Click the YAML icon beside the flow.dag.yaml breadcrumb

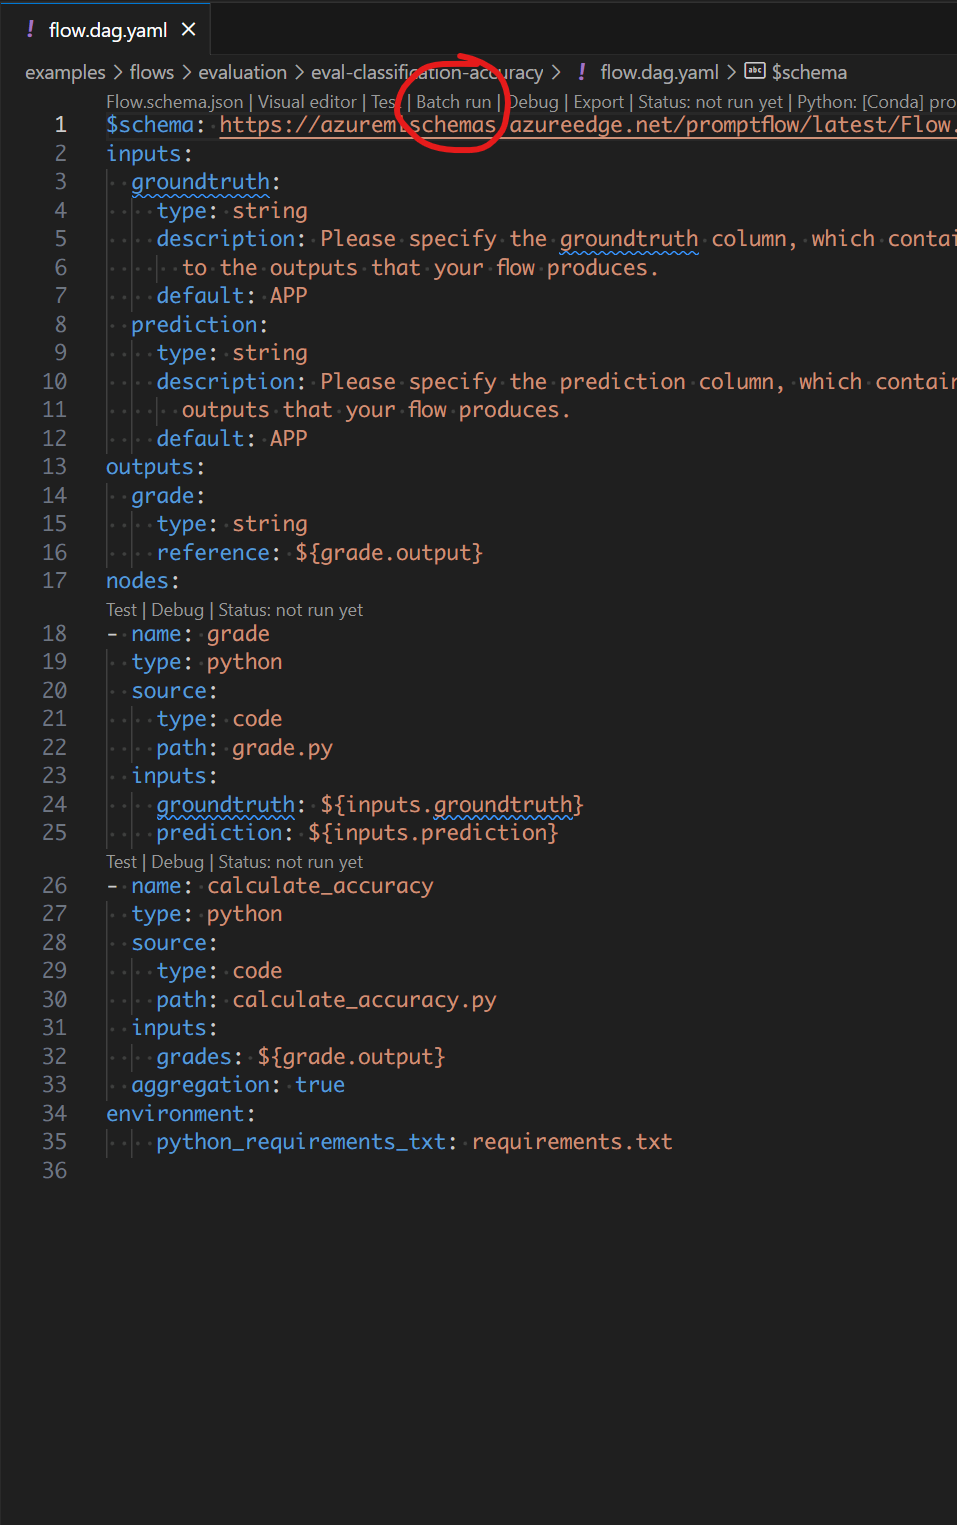point(582,71)
